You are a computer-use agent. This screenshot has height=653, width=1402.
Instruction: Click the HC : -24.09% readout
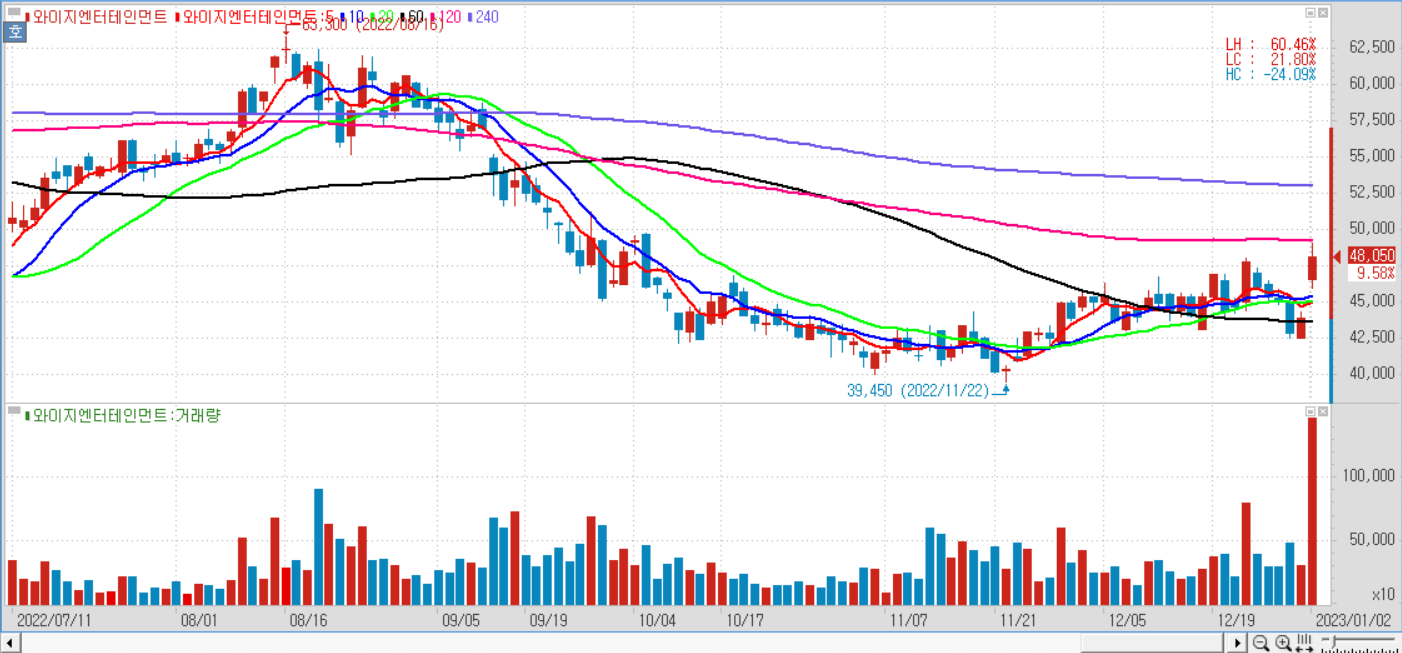(1270, 75)
